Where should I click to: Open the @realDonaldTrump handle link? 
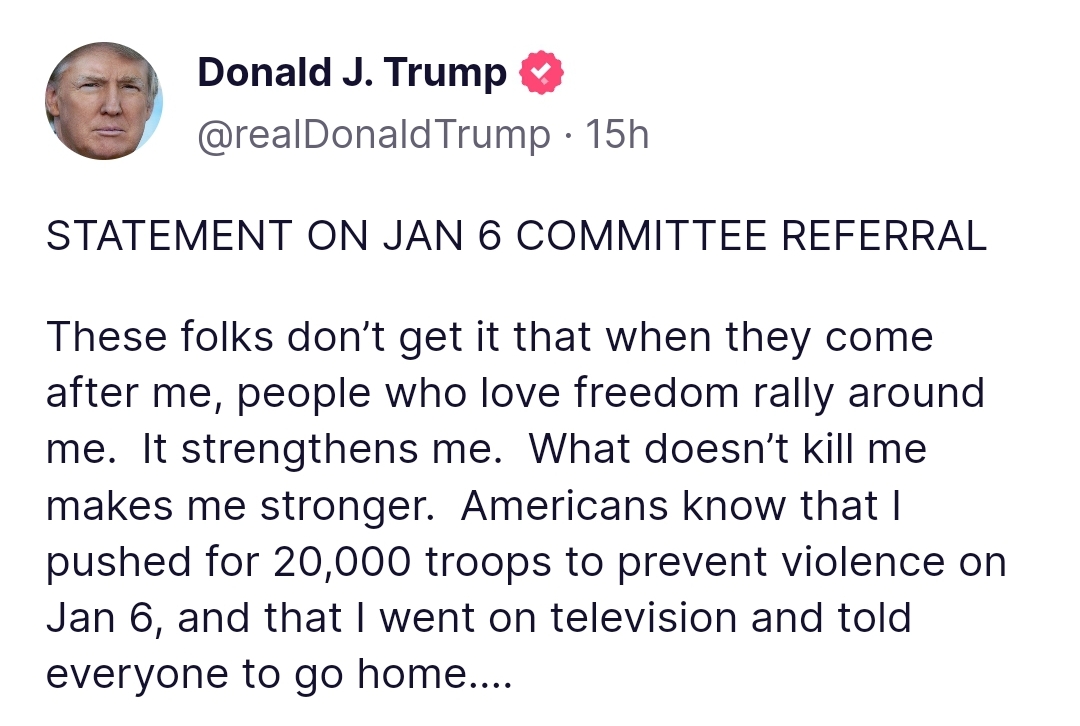[x=374, y=134]
